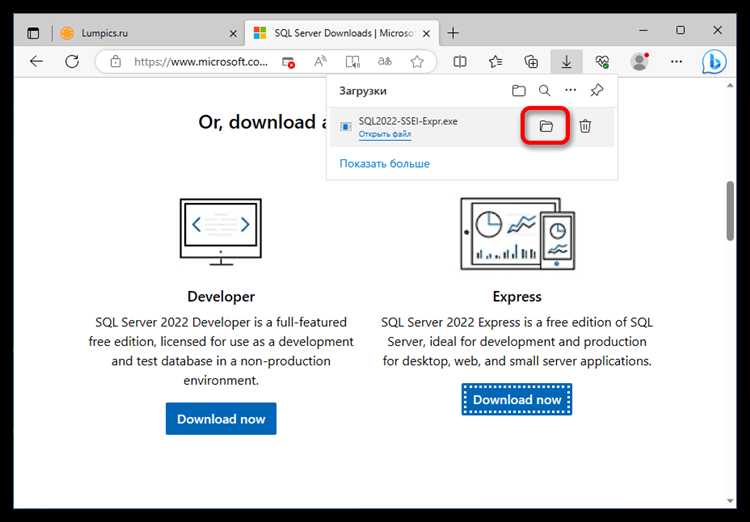Image resolution: width=750 pixels, height=522 pixels.
Task: Open a new browser tab
Action: 453,33
